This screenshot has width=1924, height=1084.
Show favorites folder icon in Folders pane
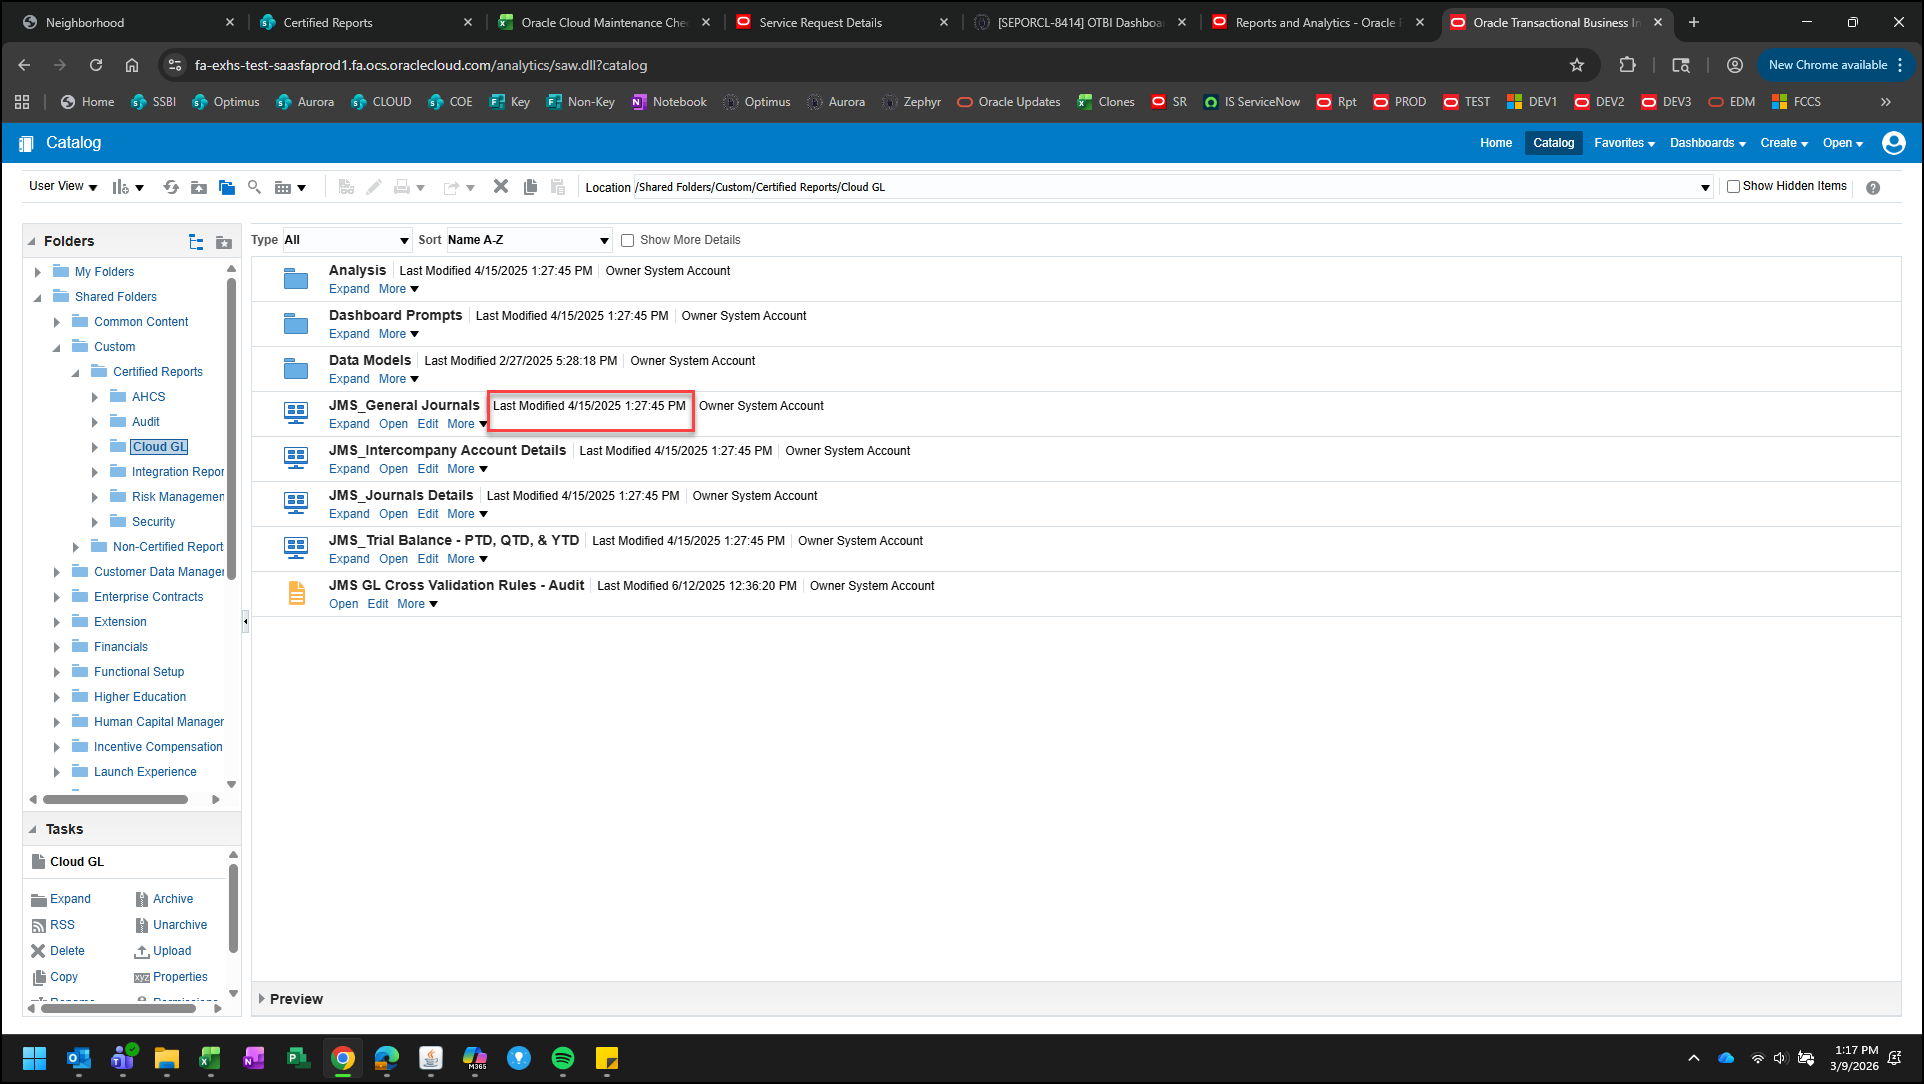coord(224,242)
